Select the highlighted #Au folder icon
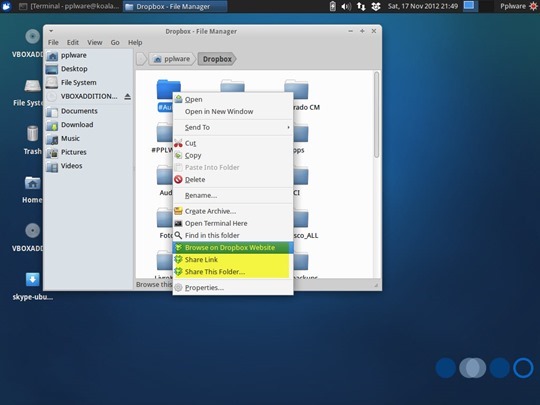The height and width of the screenshot is (405, 540). tap(168, 90)
